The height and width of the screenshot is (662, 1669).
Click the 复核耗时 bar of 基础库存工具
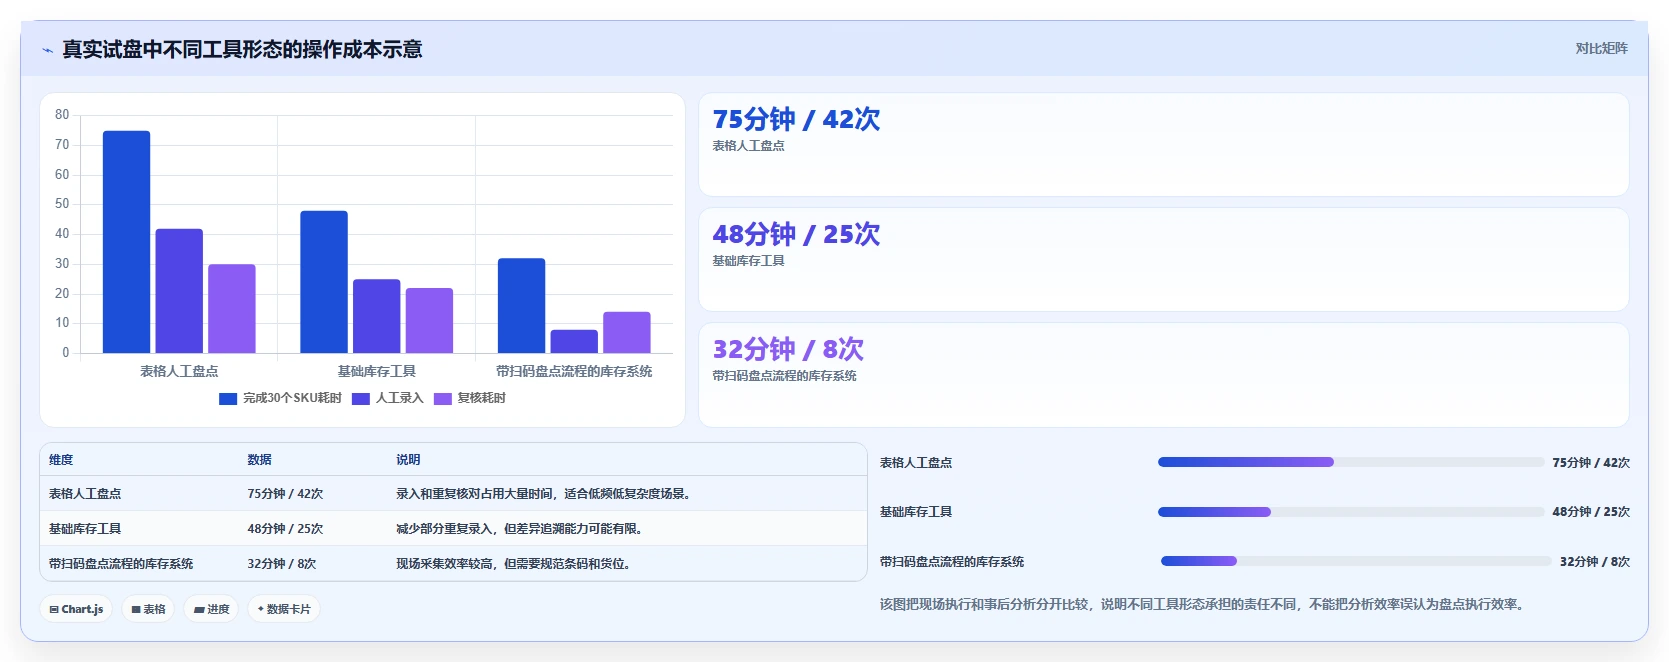(x=429, y=320)
